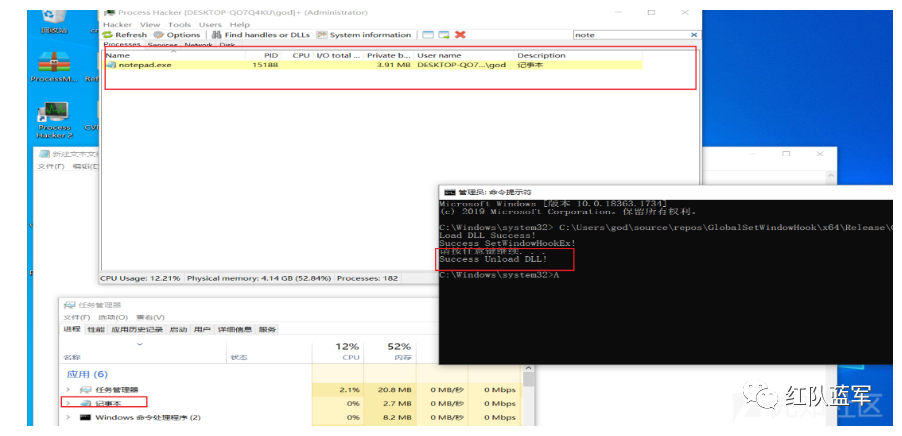This screenshot has width=902, height=436.
Task: Switch to the Disk tab
Action: [x=227, y=44]
